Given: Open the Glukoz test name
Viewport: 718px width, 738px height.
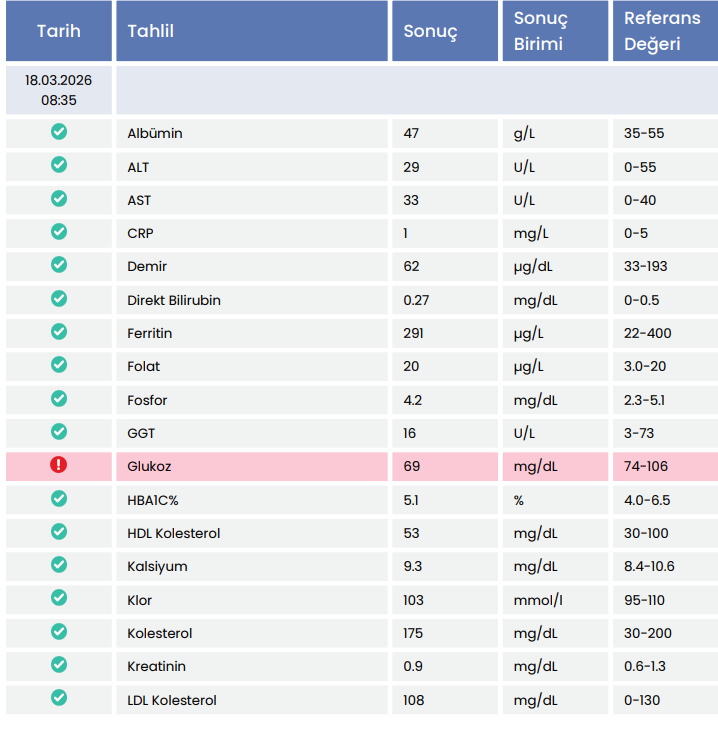Looking at the screenshot, I should click(x=149, y=466).
